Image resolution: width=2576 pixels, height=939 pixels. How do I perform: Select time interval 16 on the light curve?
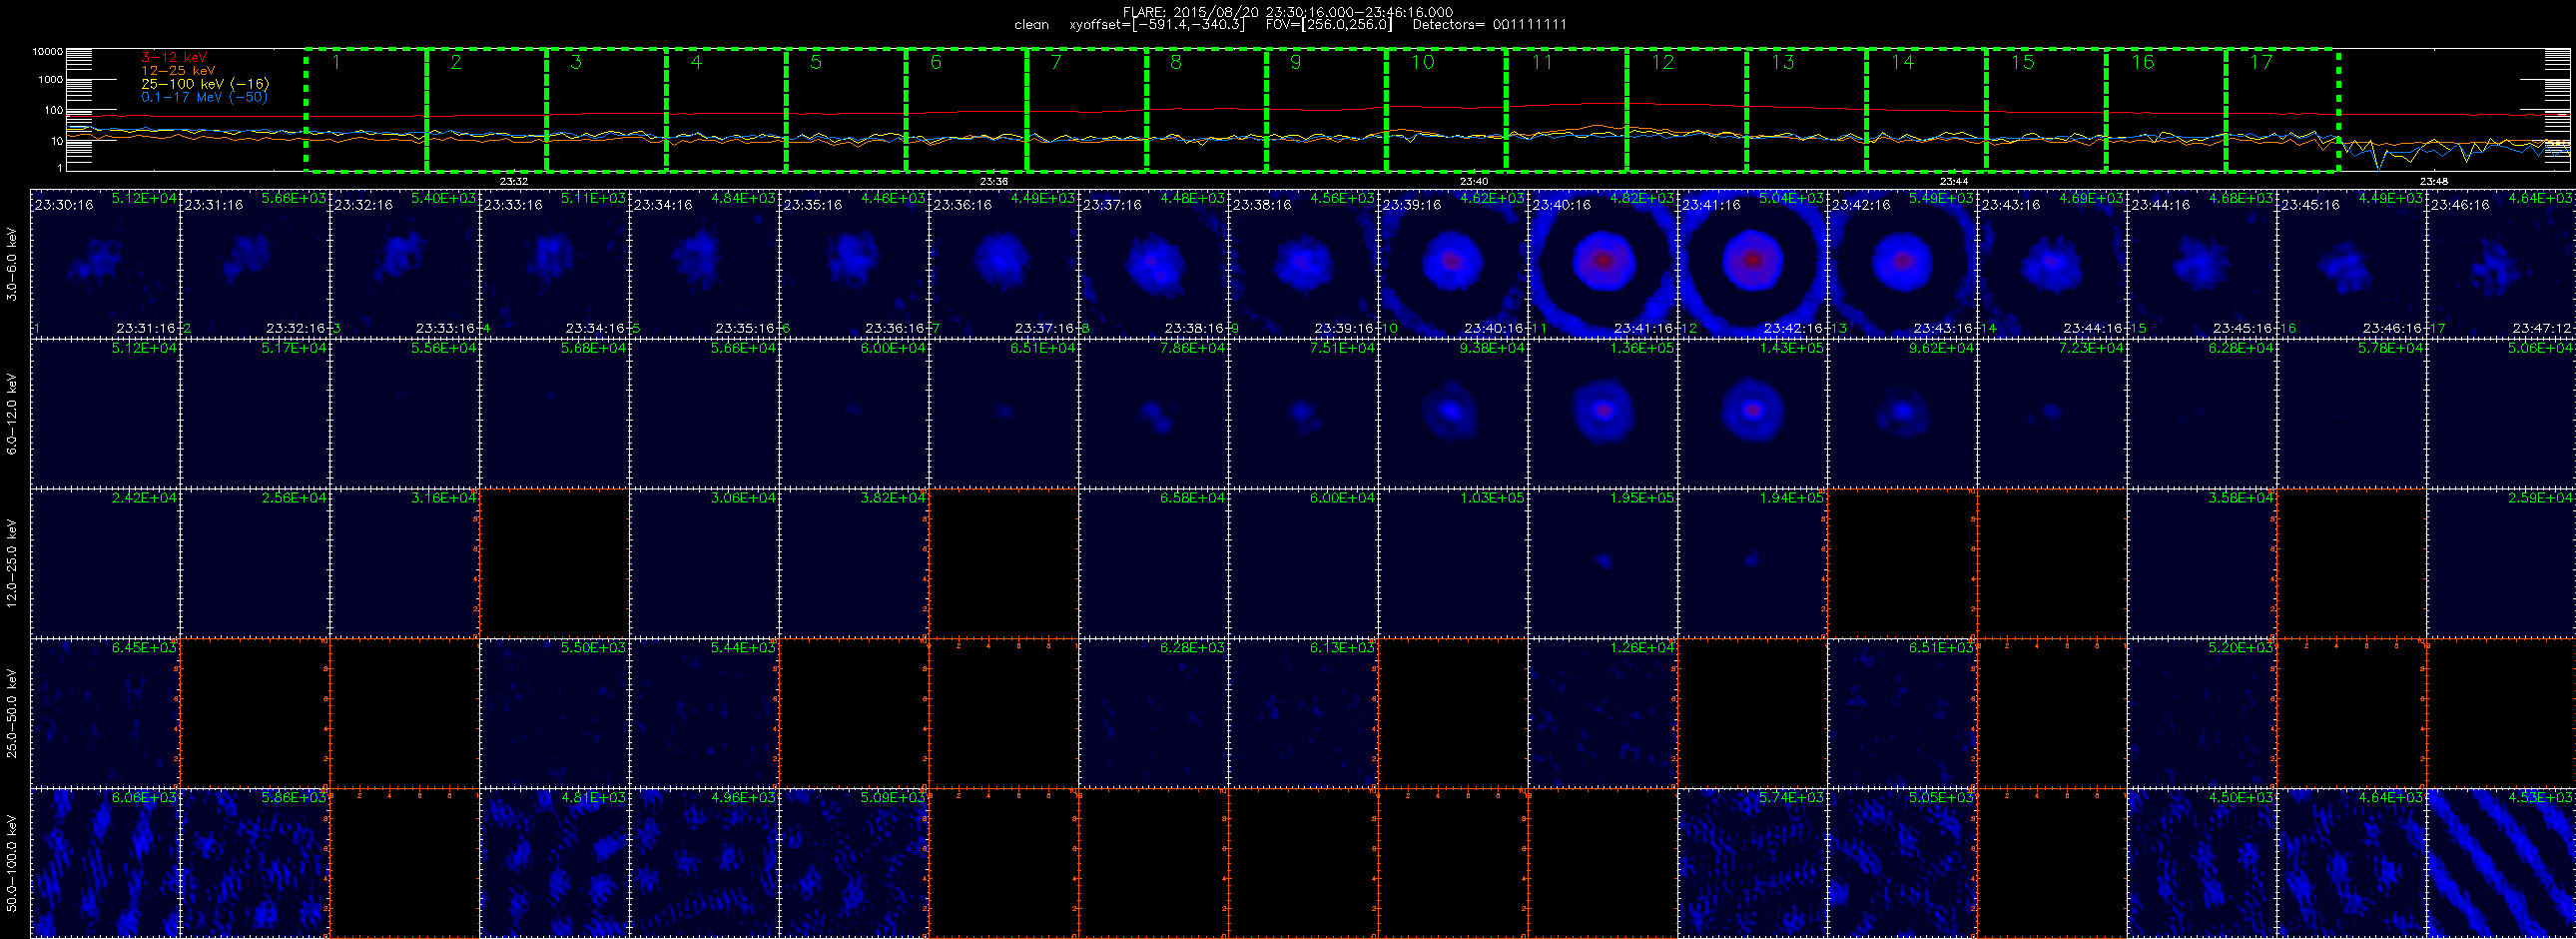(x=2166, y=110)
